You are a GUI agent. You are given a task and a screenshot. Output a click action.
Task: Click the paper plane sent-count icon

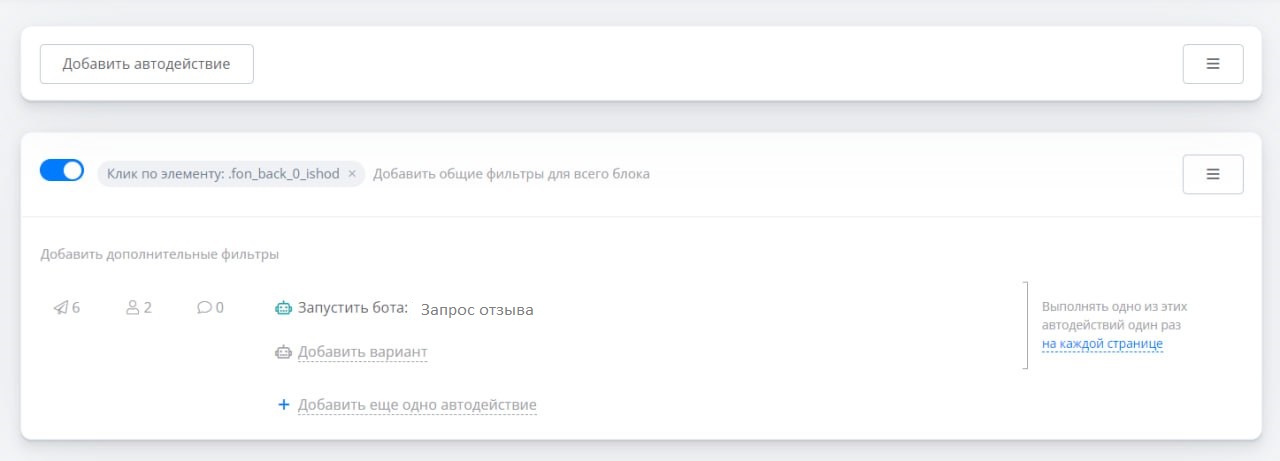[x=60, y=308]
